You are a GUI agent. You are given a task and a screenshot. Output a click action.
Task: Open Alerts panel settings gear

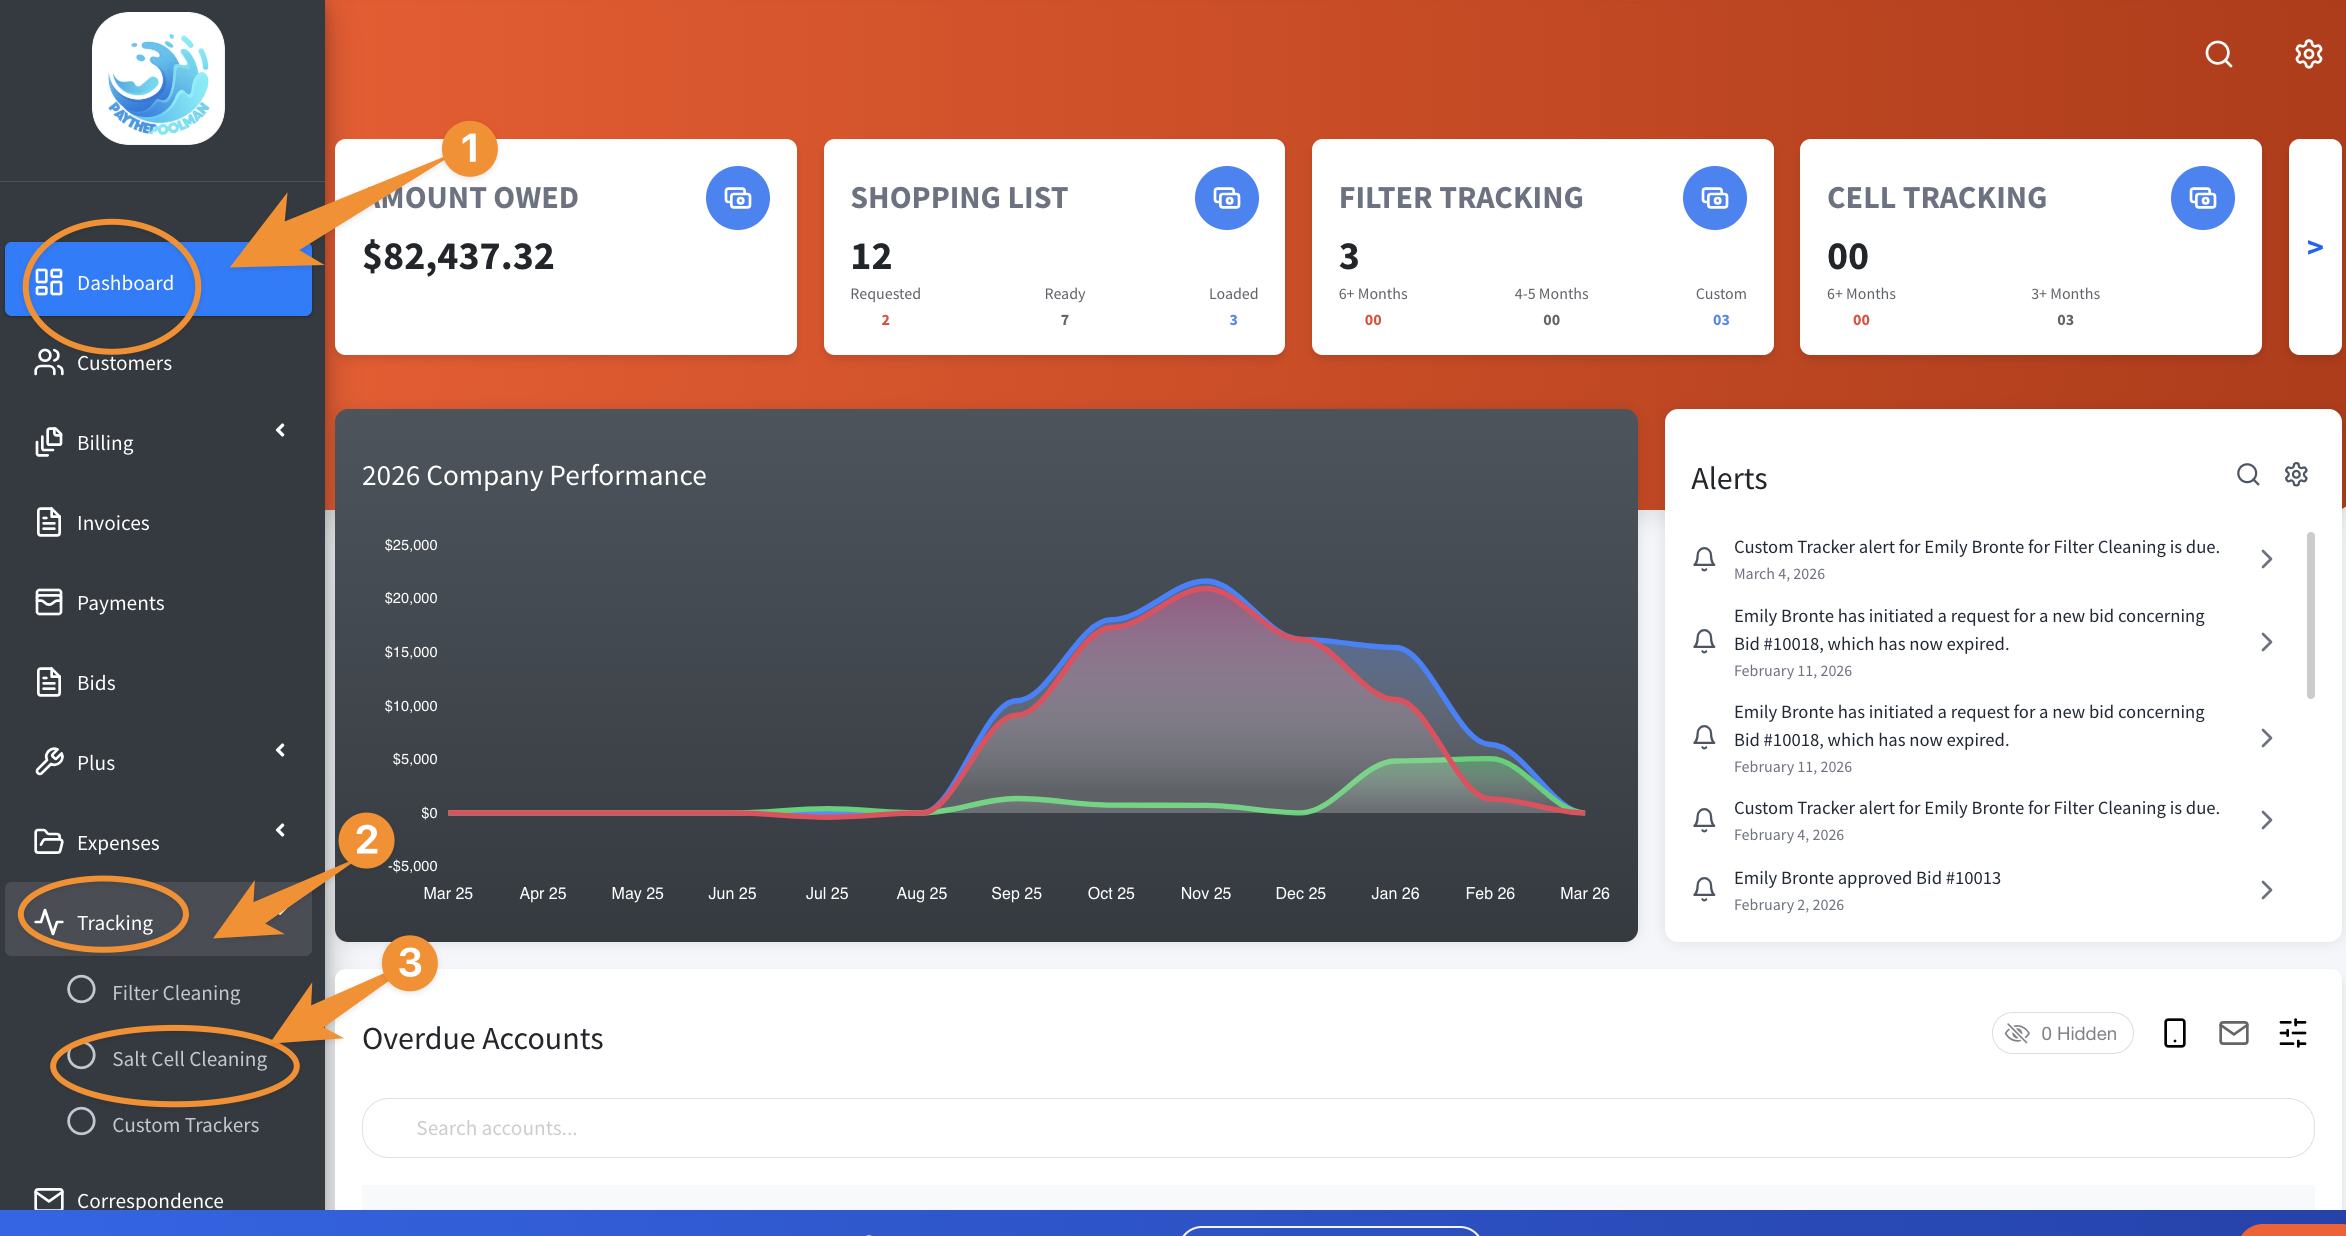pos(2296,474)
